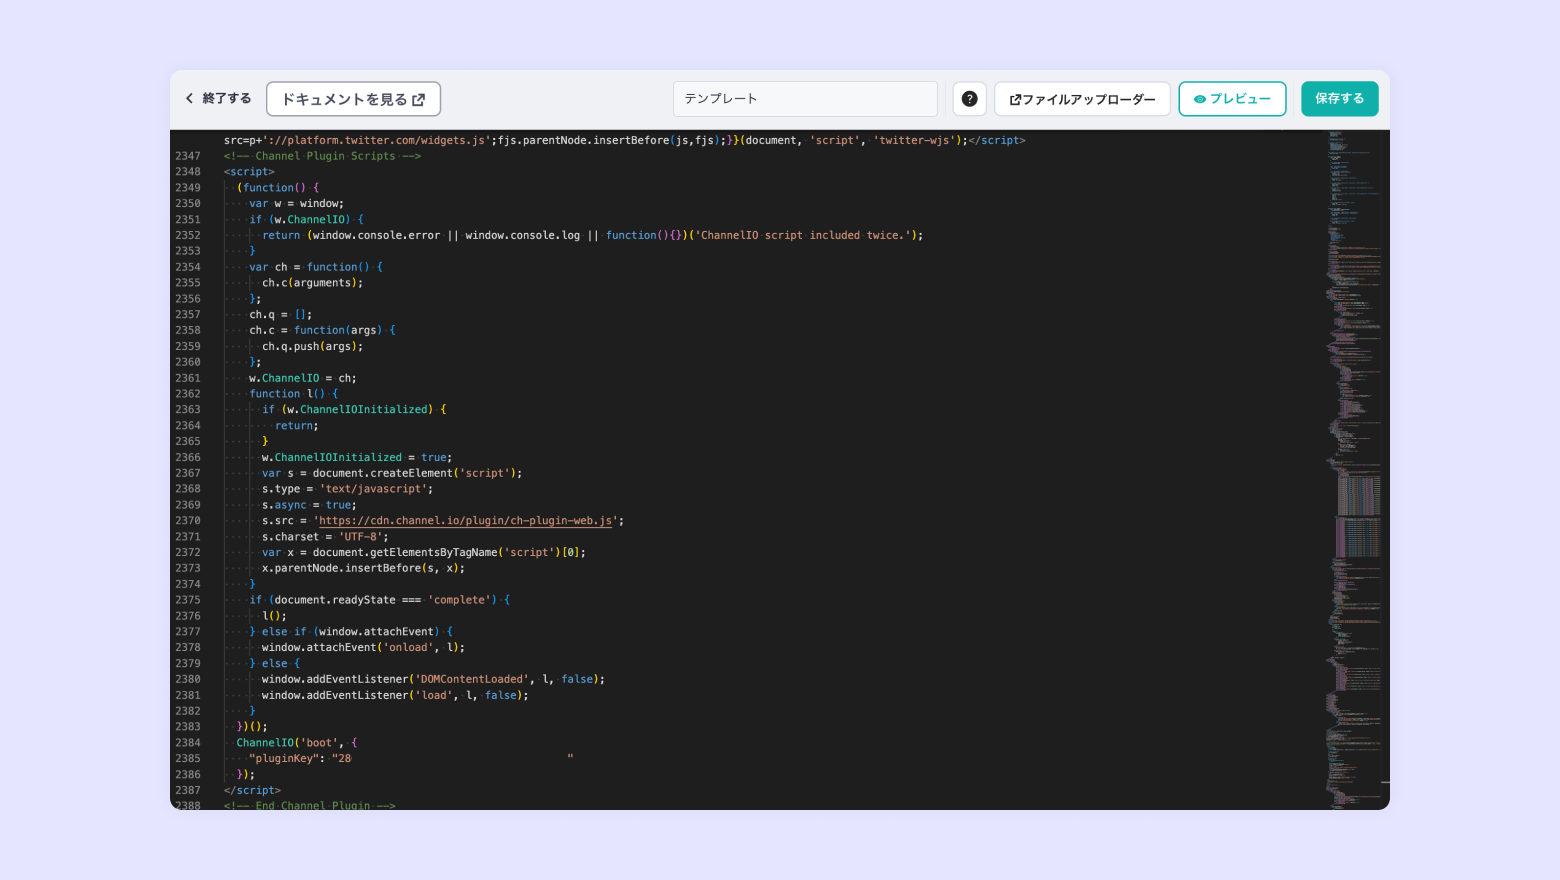This screenshot has height=880, width=1560.
Task: Click external-link icon on ファイルアップローダー
Action: [1015, 99]
